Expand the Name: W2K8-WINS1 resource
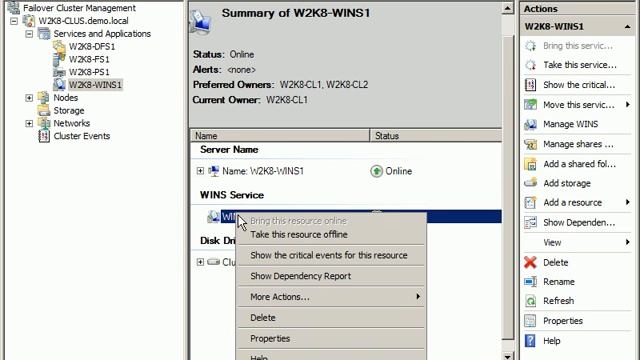 point(200,171)
